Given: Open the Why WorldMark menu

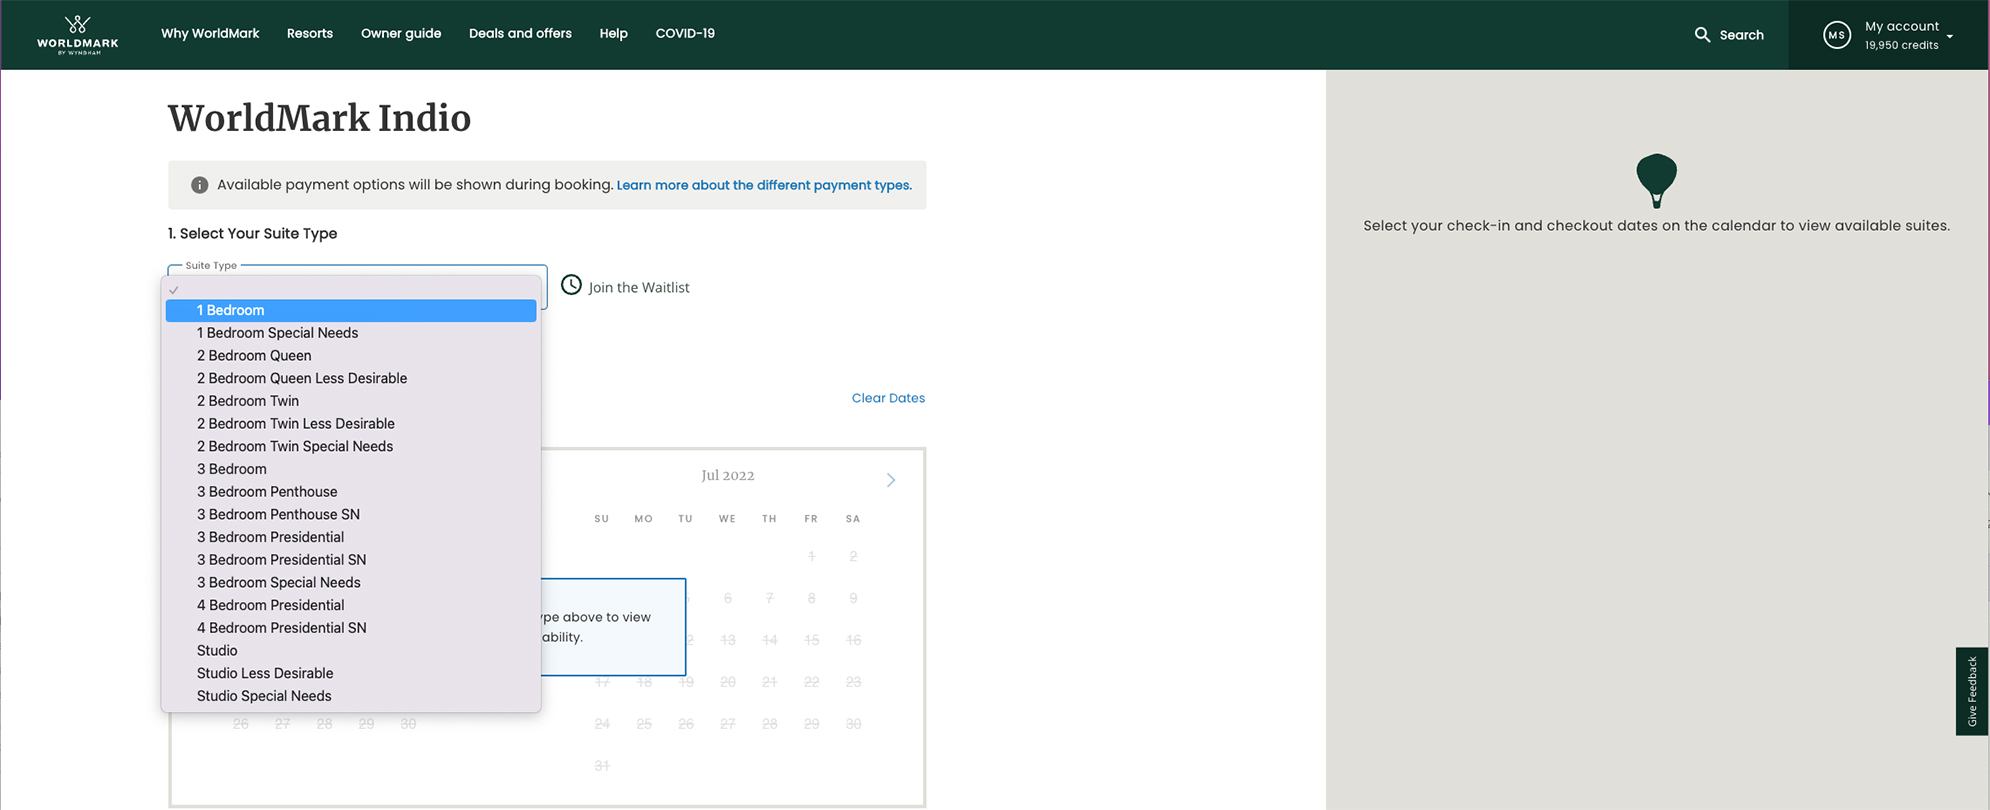Looking at the screenshot, I should [x=210, y=34].
